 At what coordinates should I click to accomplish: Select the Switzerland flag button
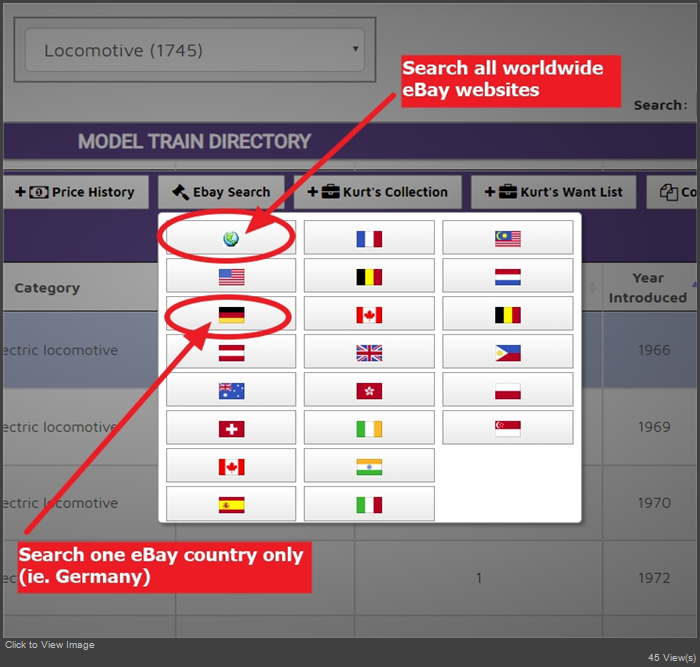[x=231, y=429]
